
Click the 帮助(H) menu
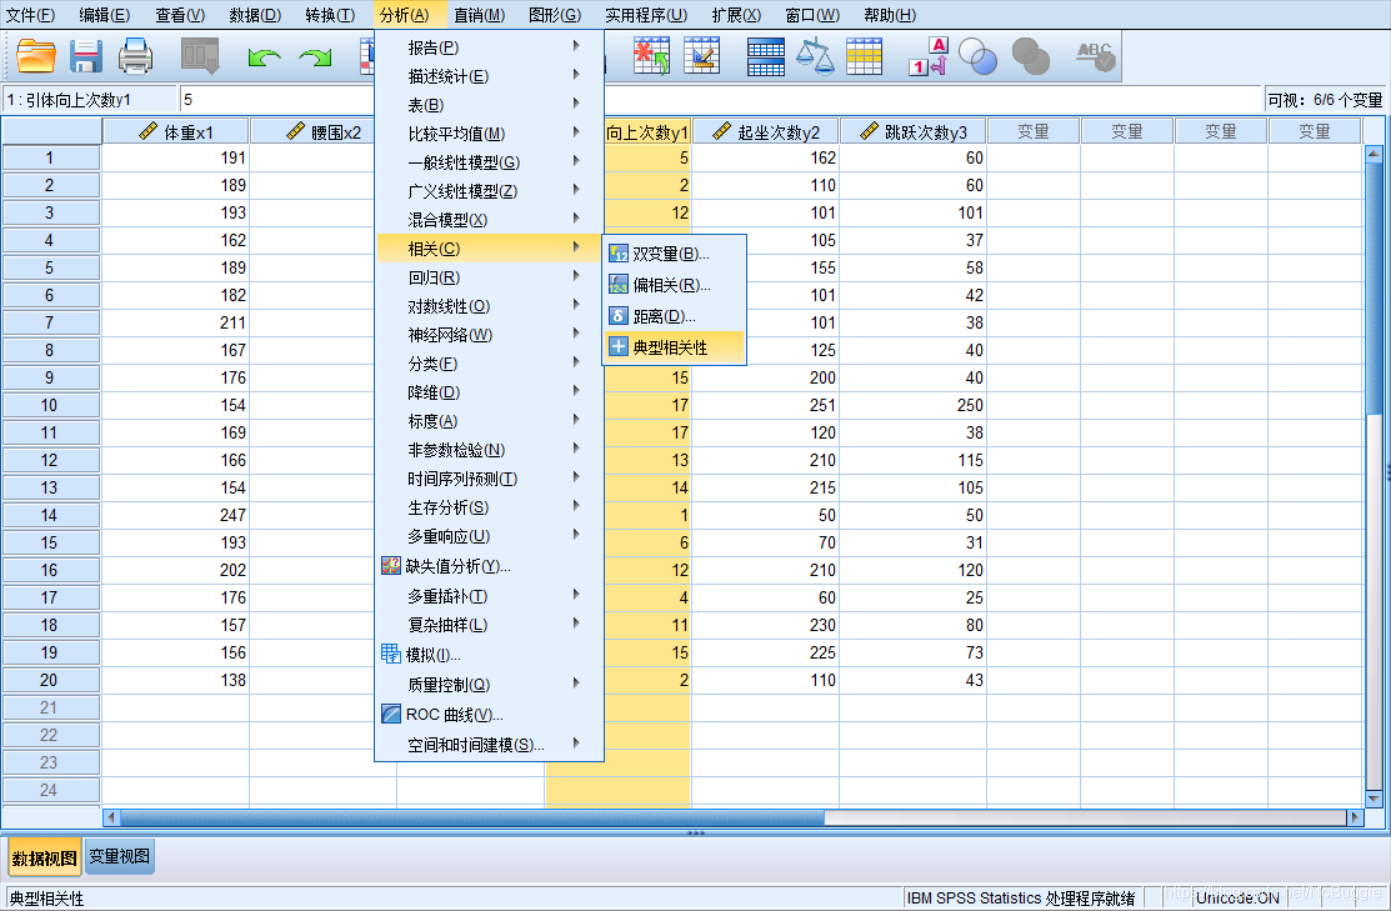click(890, 15)
